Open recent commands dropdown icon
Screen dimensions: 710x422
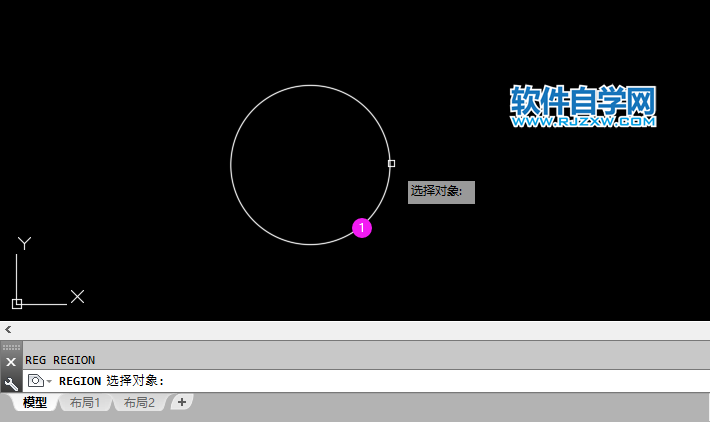pos(40,381)
